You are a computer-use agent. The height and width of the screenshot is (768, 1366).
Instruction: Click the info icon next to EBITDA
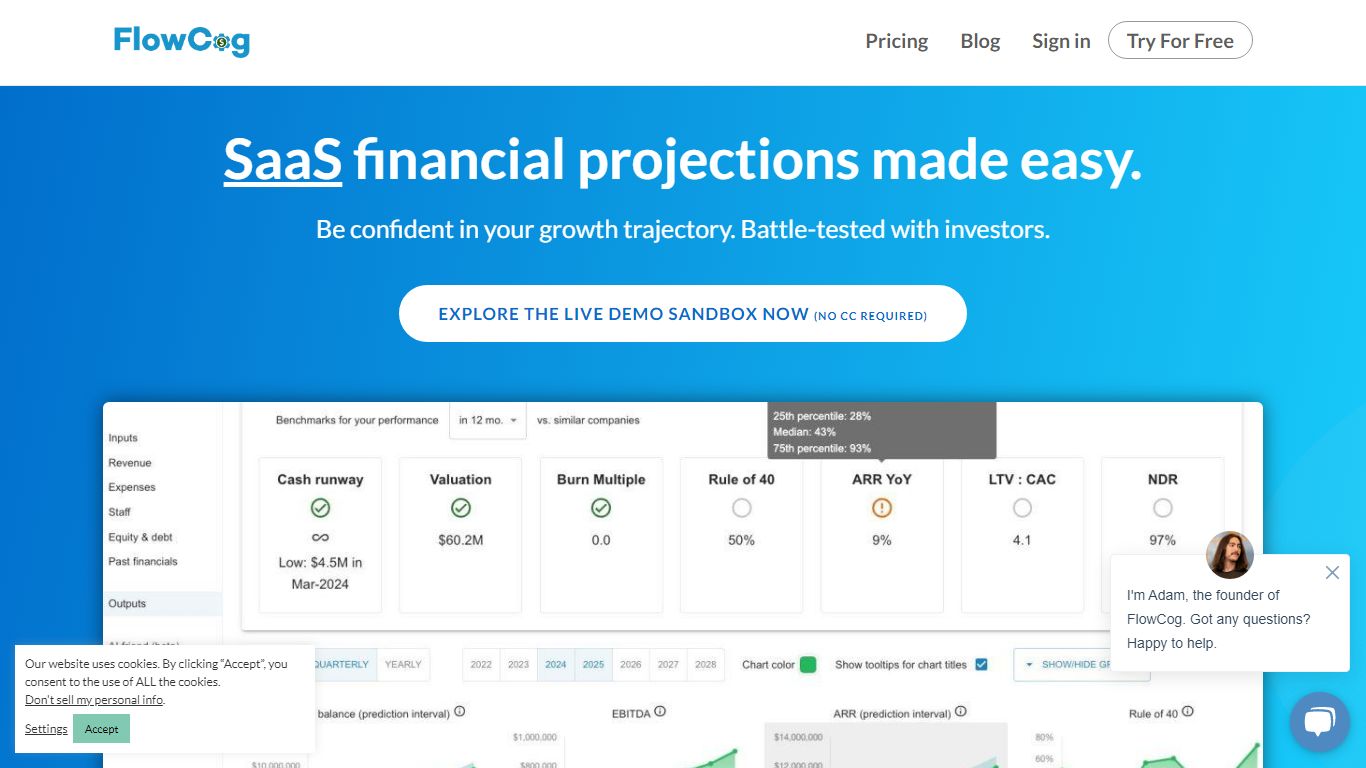(x=660, y=712)
